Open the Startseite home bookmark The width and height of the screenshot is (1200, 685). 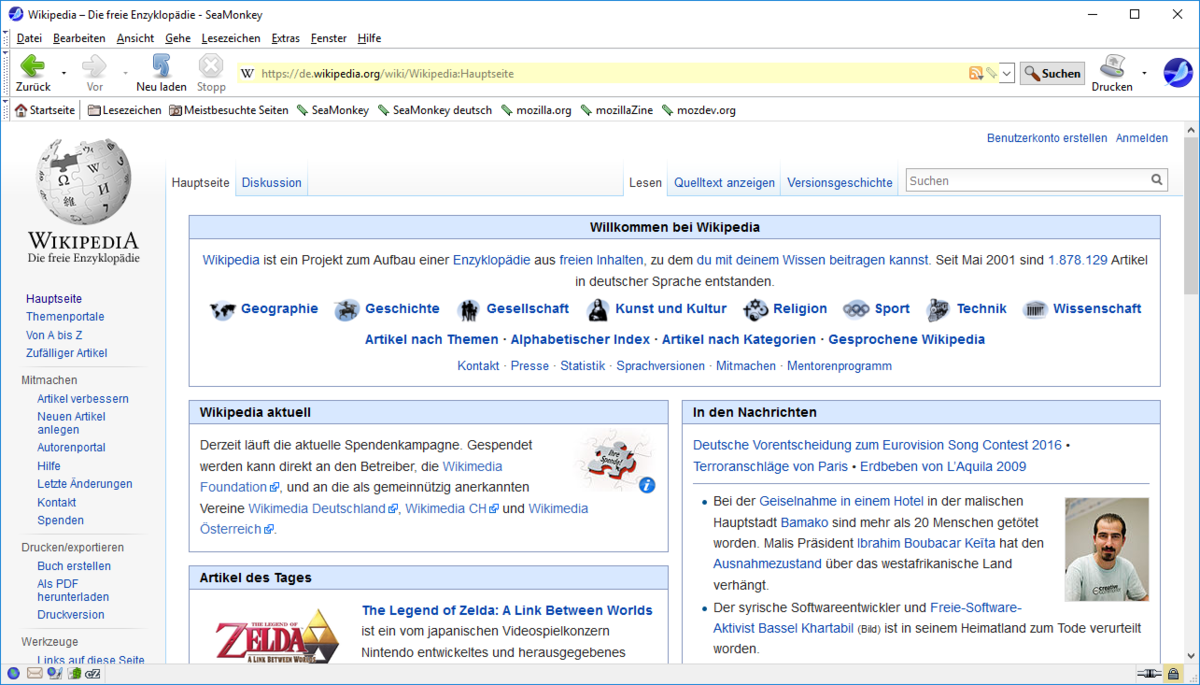(45, 110)
